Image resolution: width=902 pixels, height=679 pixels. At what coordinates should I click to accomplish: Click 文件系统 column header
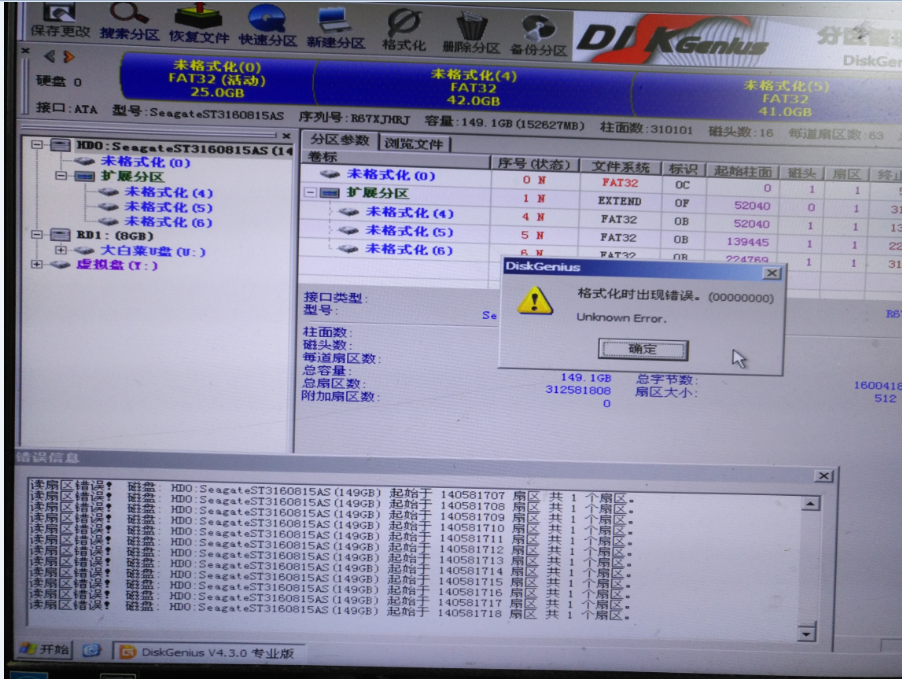tap(620, 167)
